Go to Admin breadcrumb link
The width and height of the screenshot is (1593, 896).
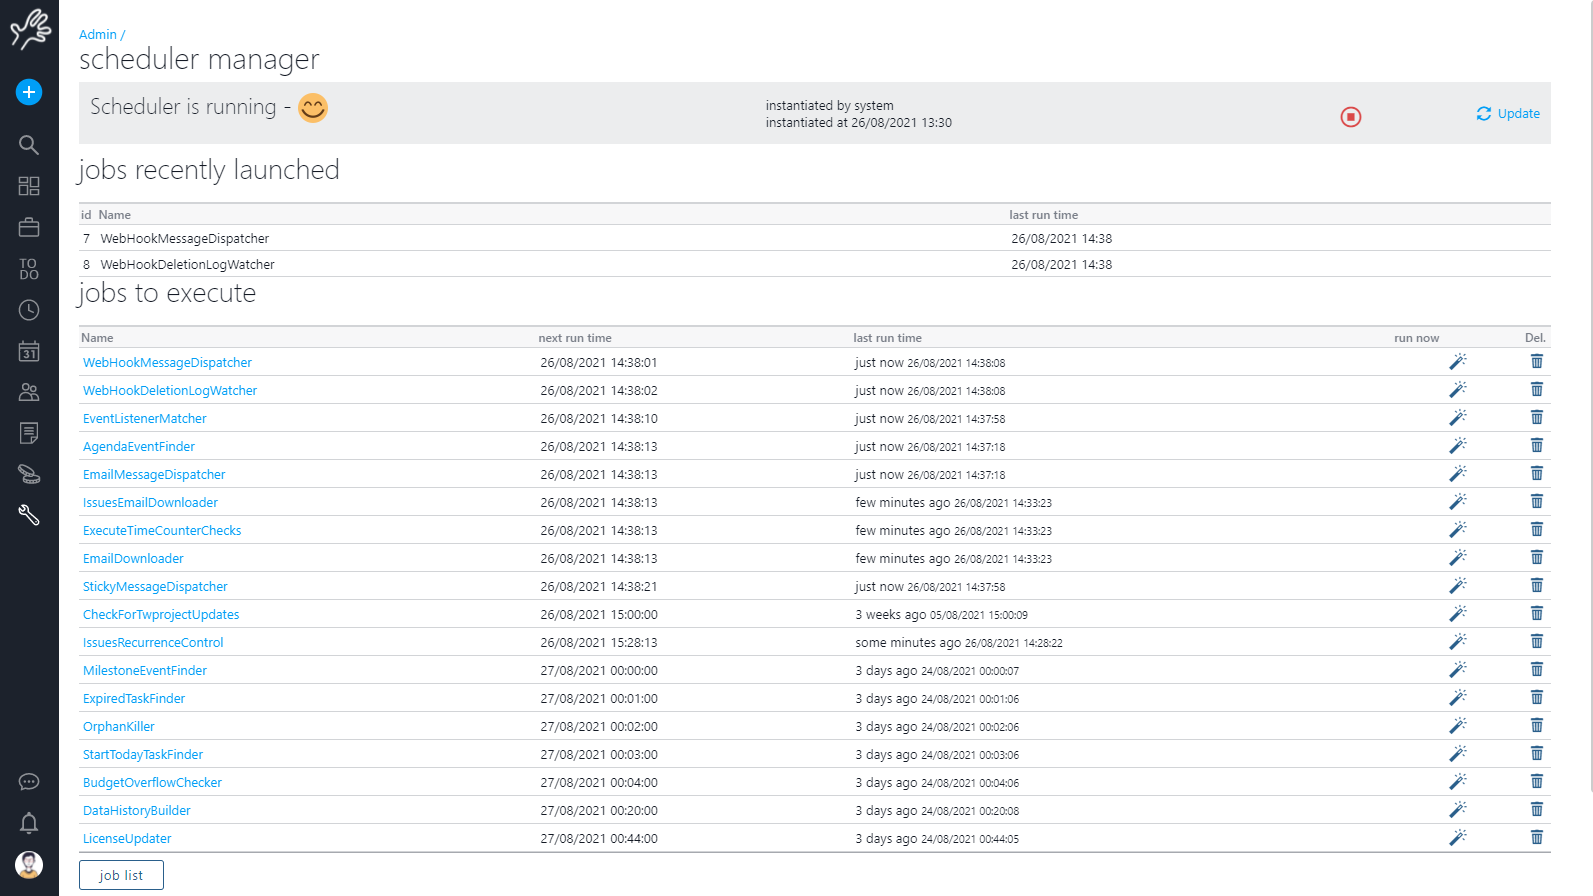pos(97,35)
